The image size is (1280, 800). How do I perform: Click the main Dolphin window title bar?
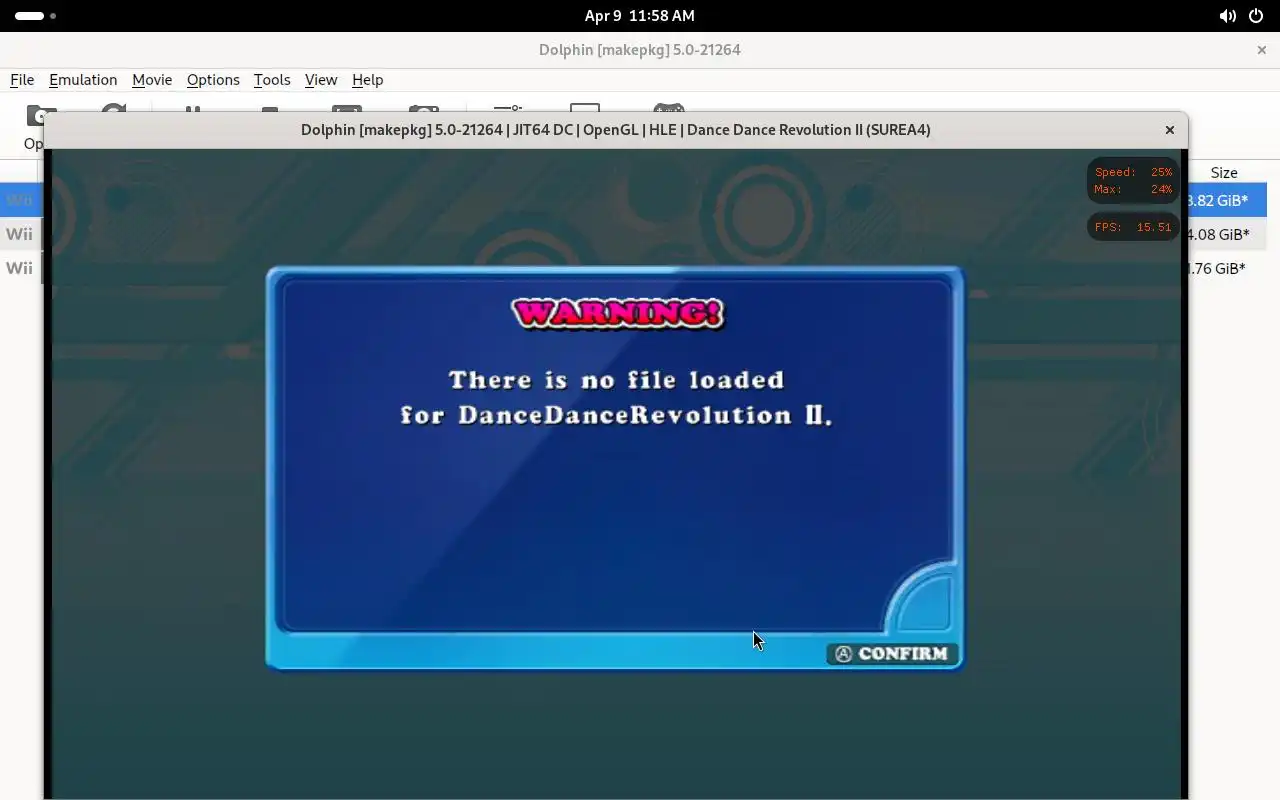coord(640,49)
